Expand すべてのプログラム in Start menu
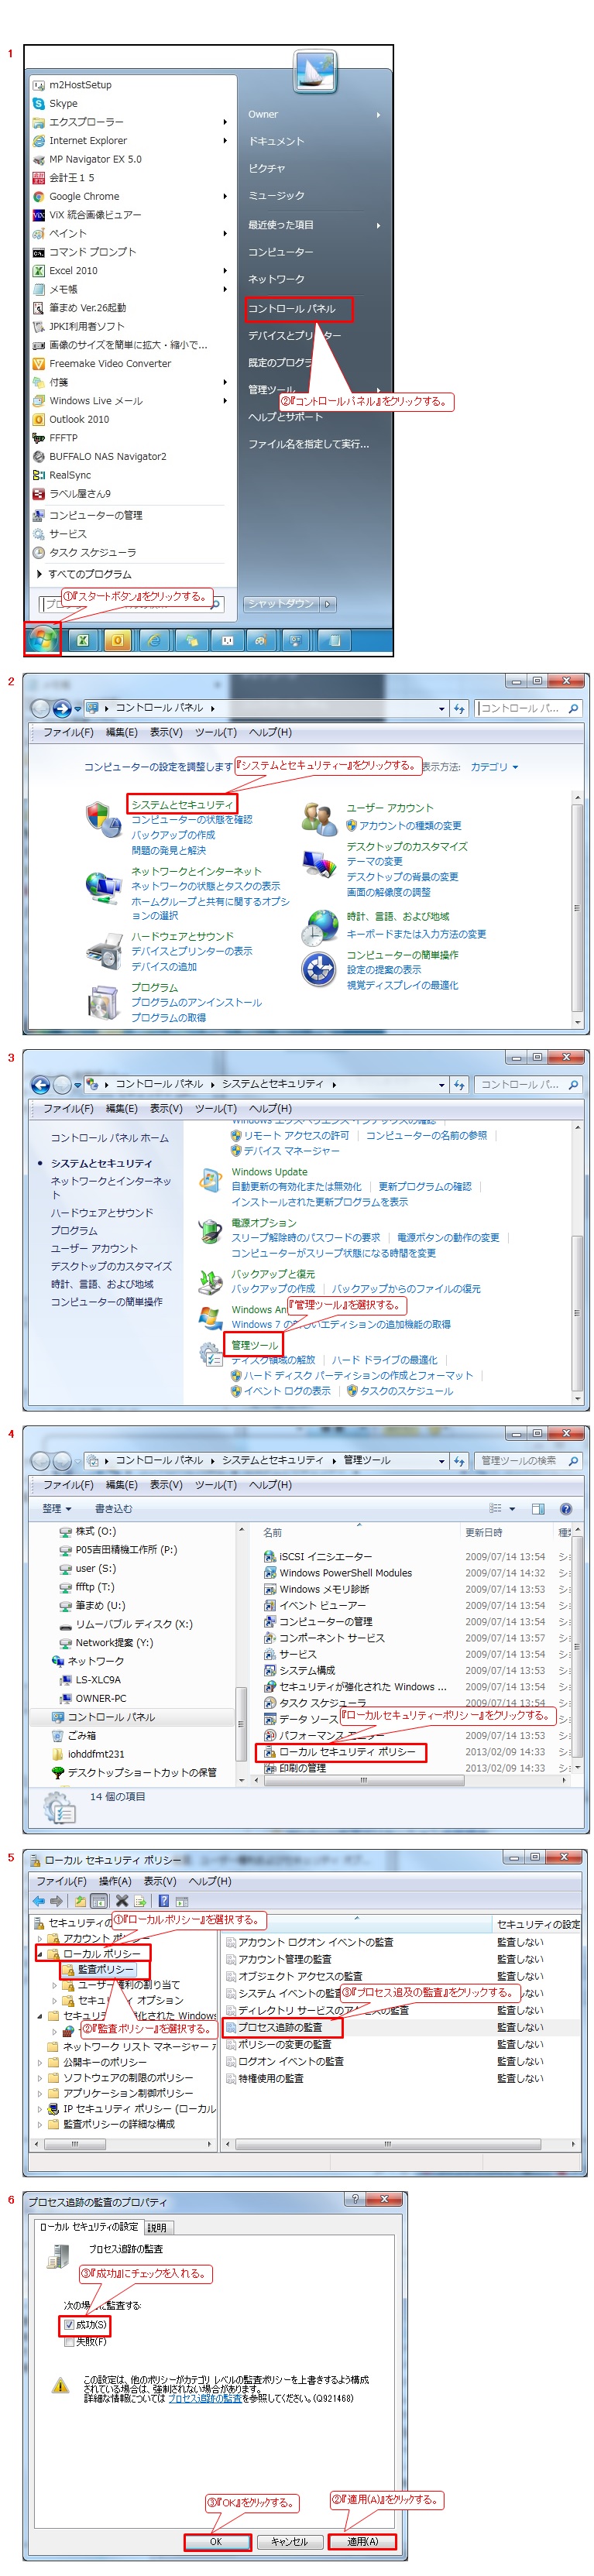Screen dimensions: 594x2576 85,574
